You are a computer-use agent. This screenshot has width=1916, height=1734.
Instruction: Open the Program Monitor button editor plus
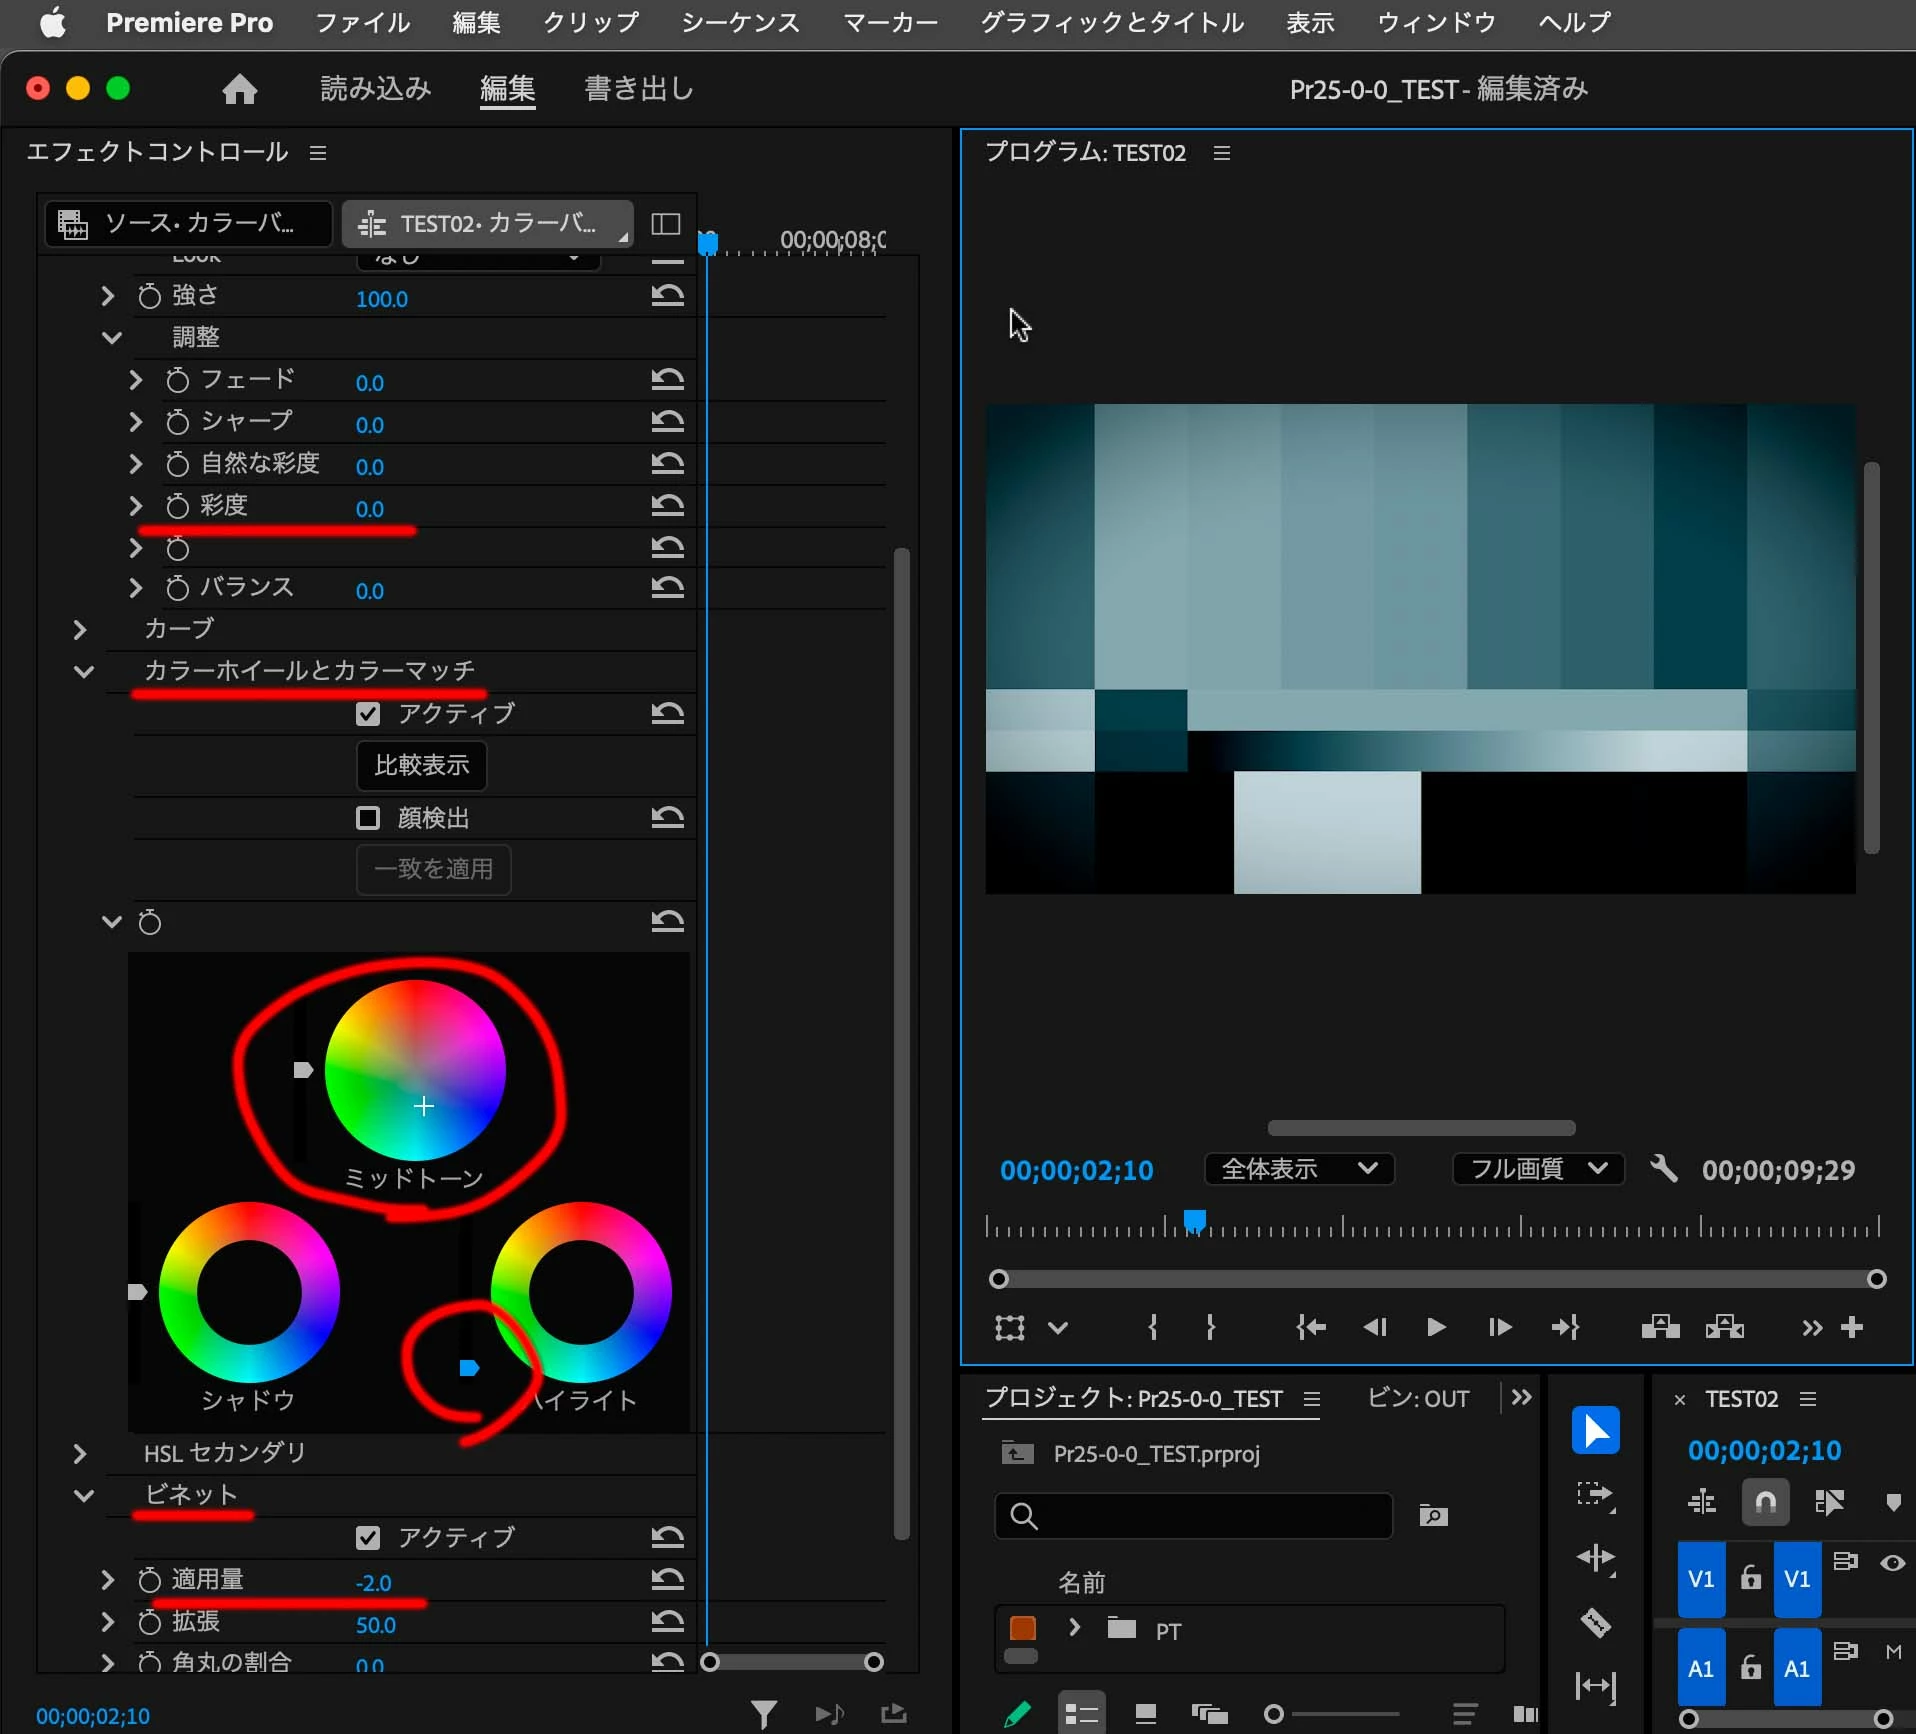(x=1852, y=1327)
